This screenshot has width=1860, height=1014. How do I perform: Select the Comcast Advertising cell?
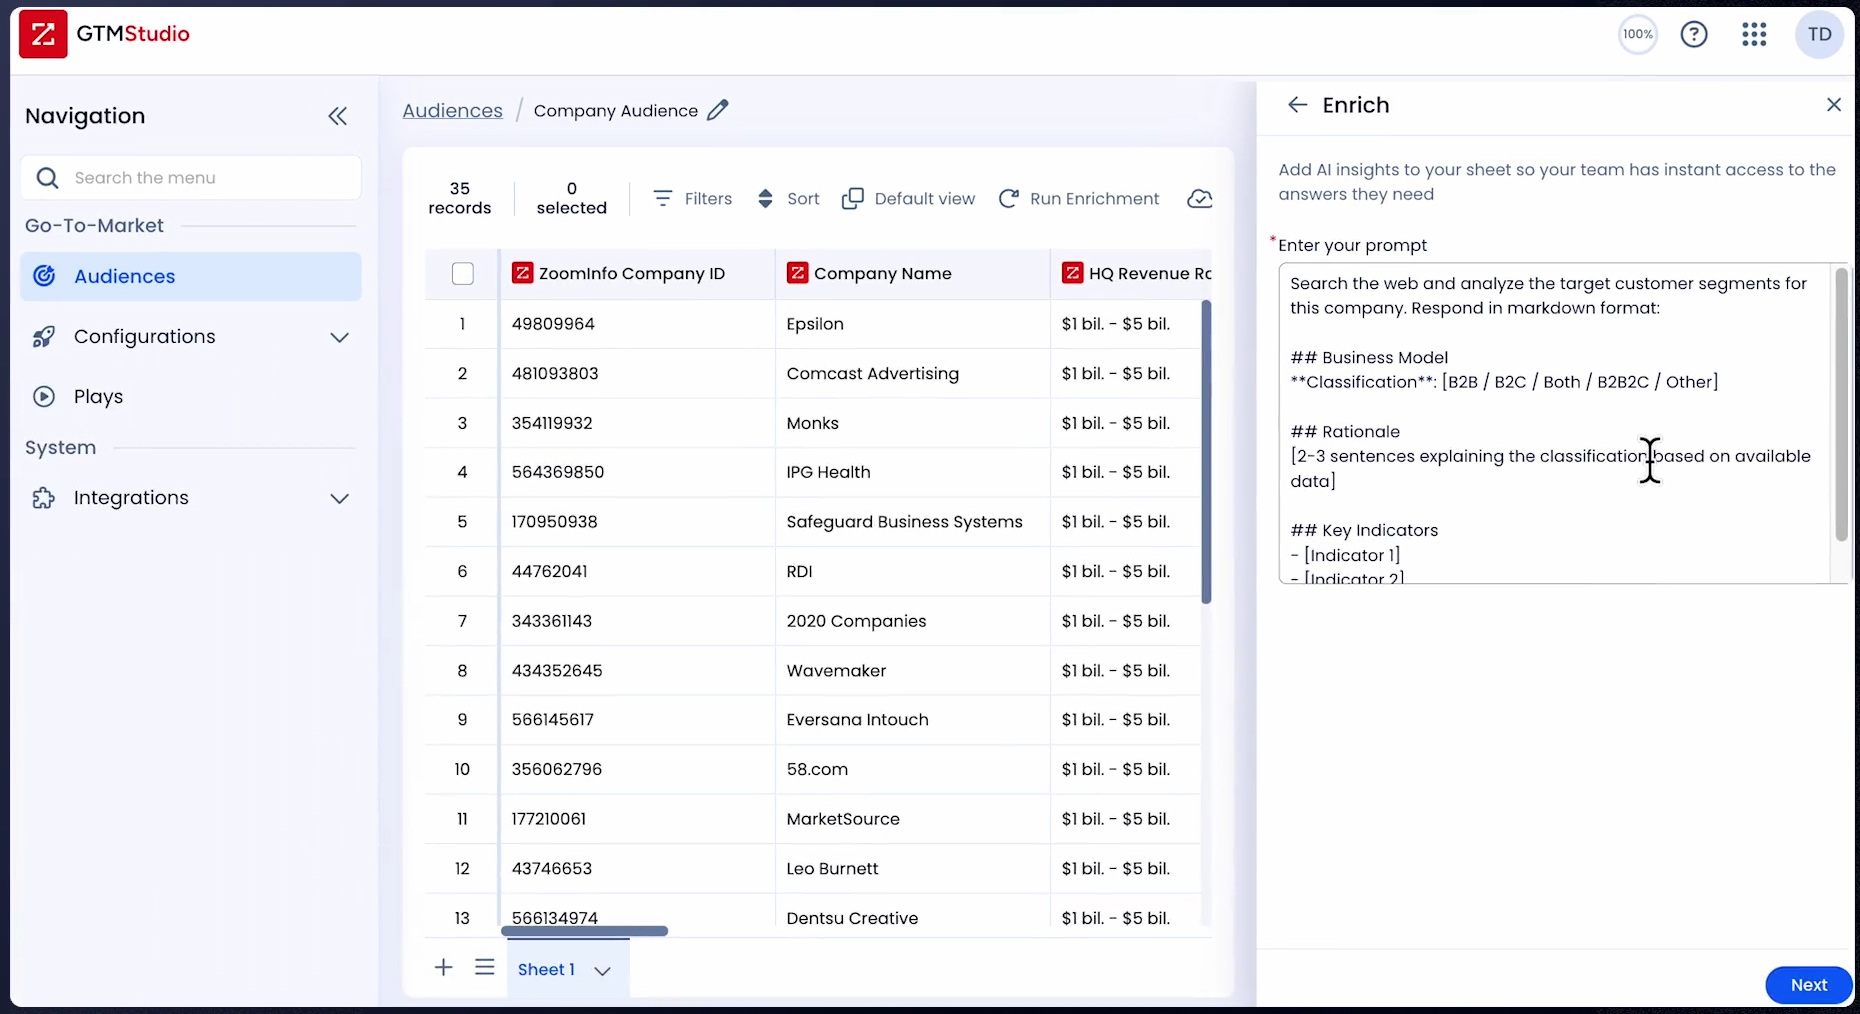(x=912, y=373)
